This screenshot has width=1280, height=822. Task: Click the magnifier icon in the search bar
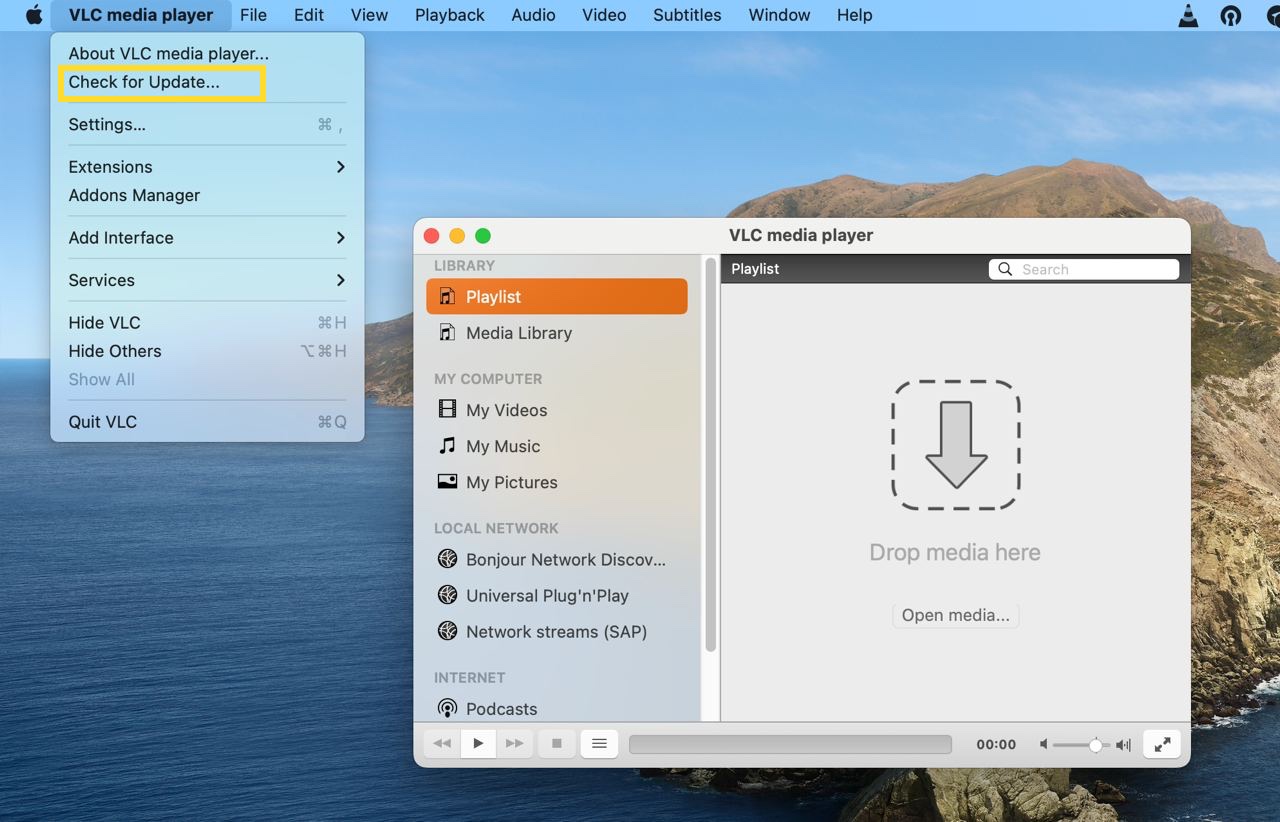[x=1005, y=269]
